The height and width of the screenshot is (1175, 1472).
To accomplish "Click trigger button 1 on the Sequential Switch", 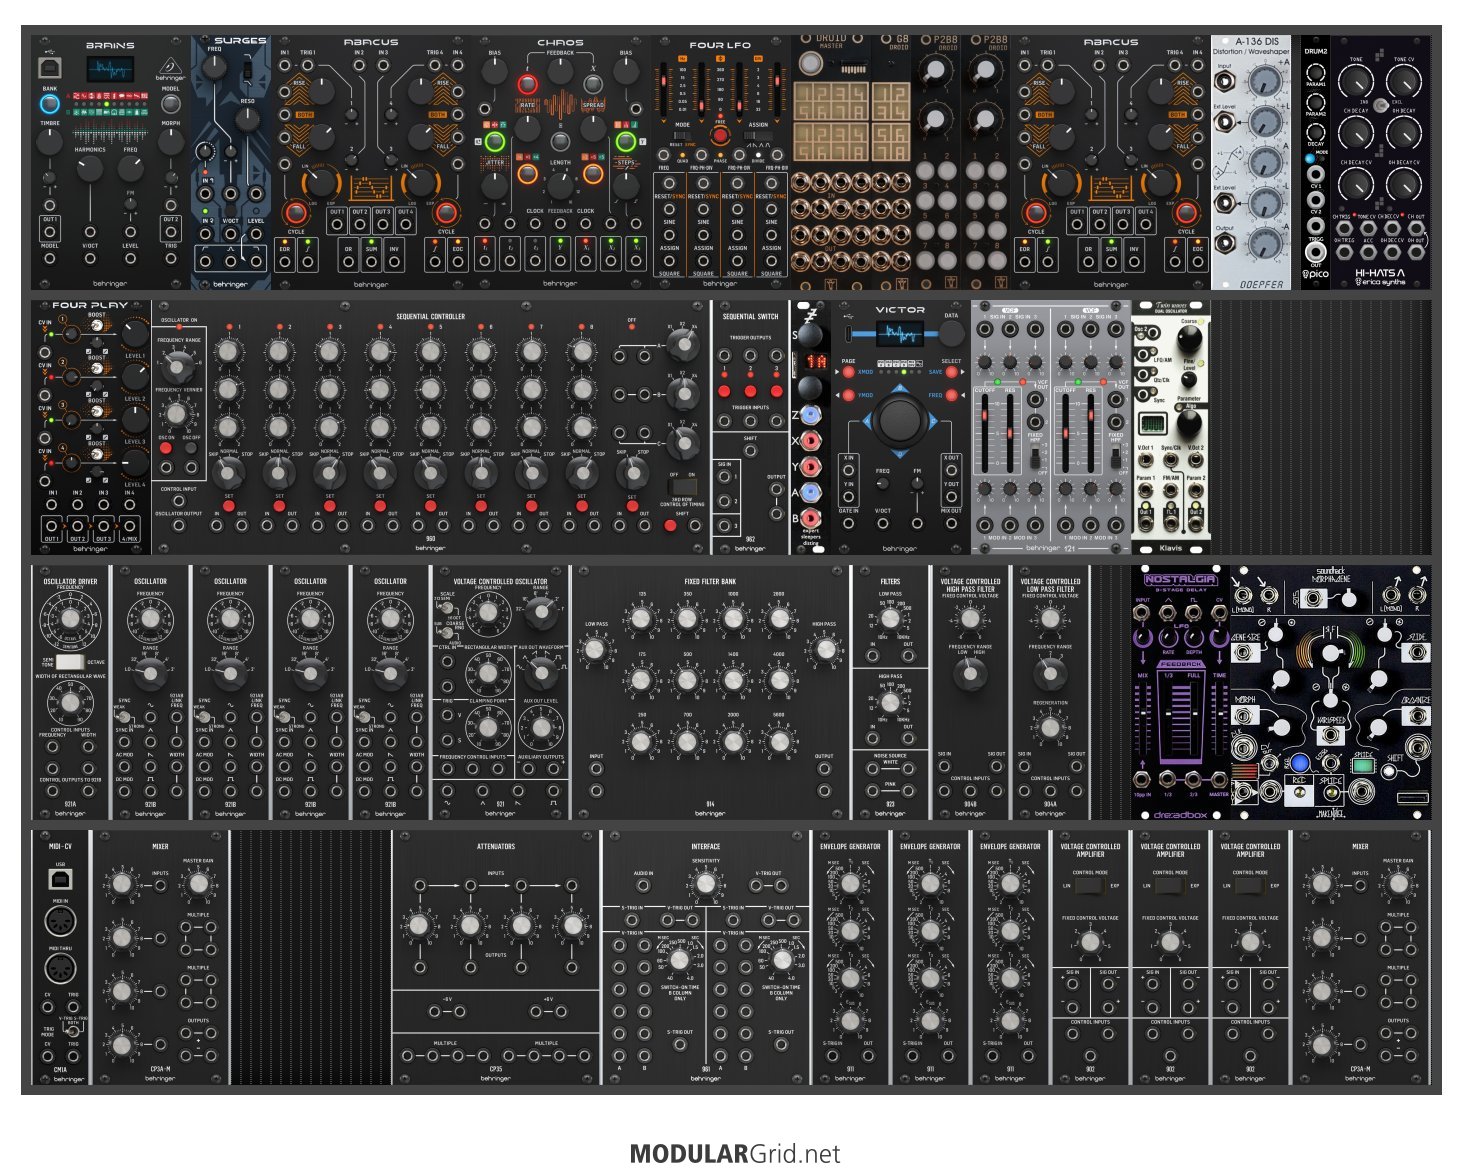I will coord(725,393).
